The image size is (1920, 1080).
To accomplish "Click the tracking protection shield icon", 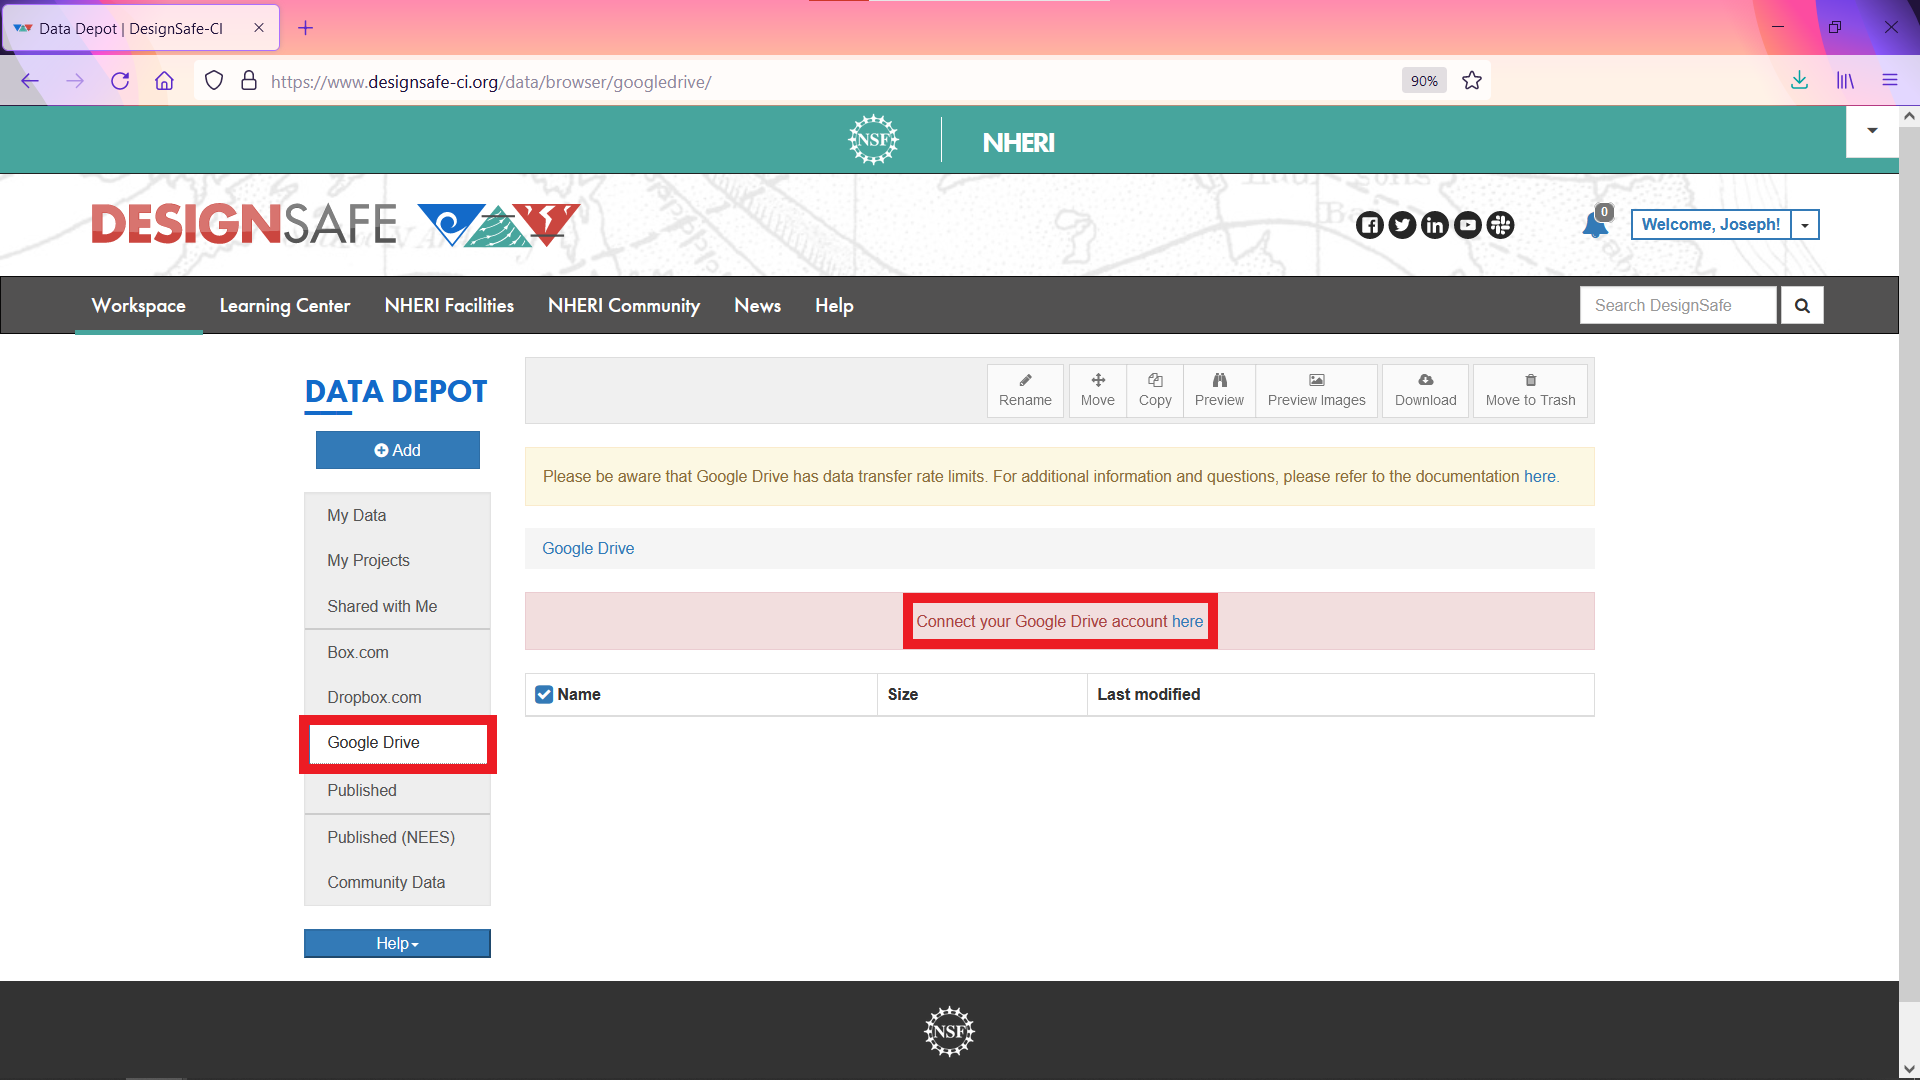I will click(x=214, y=81).
